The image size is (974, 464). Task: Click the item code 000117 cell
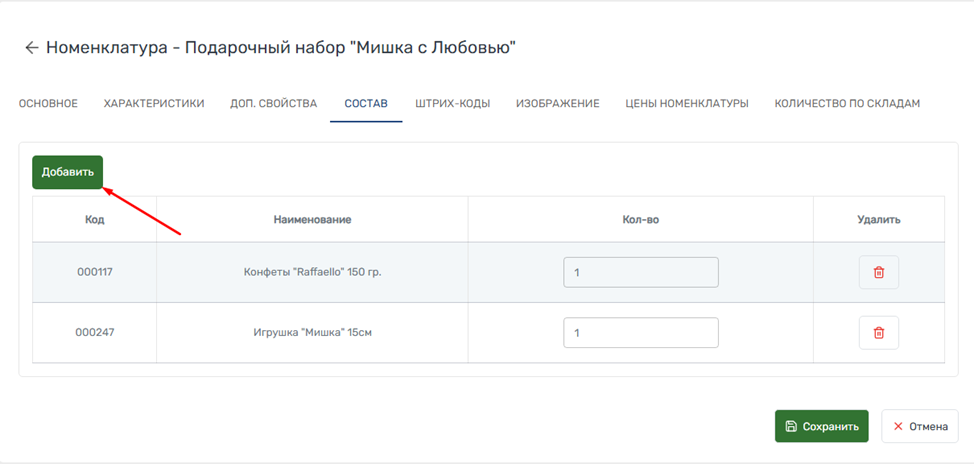pos(94,272)
